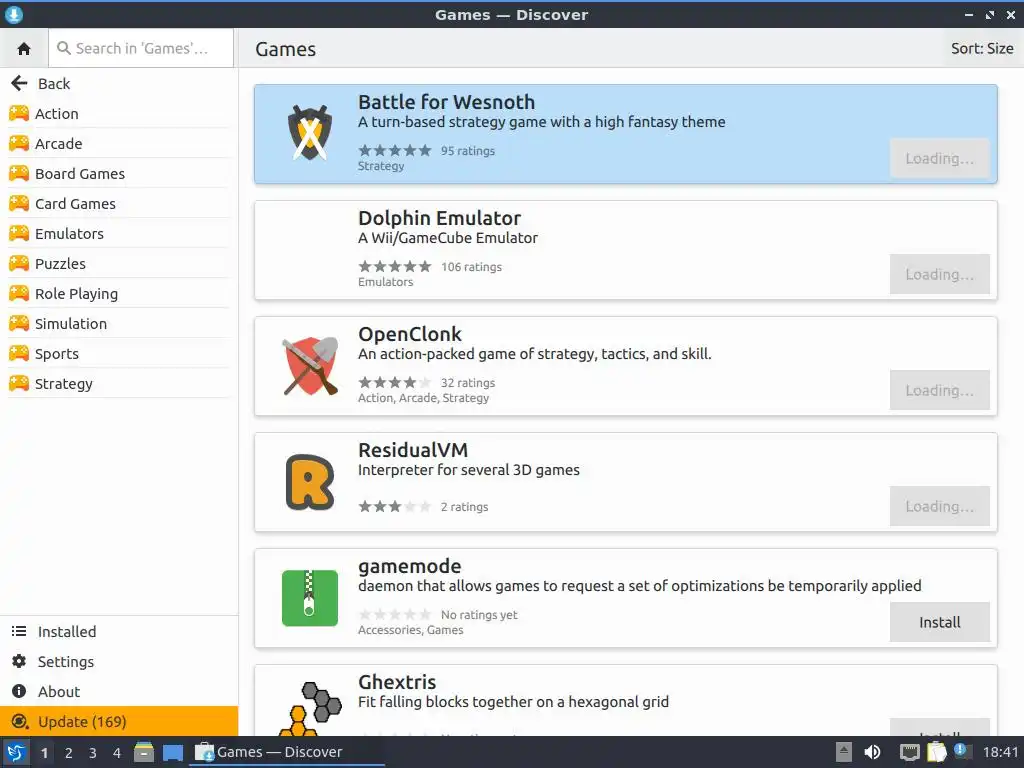
Task: Open the Dolphin Emulator title
Action: tap(440, 218)
